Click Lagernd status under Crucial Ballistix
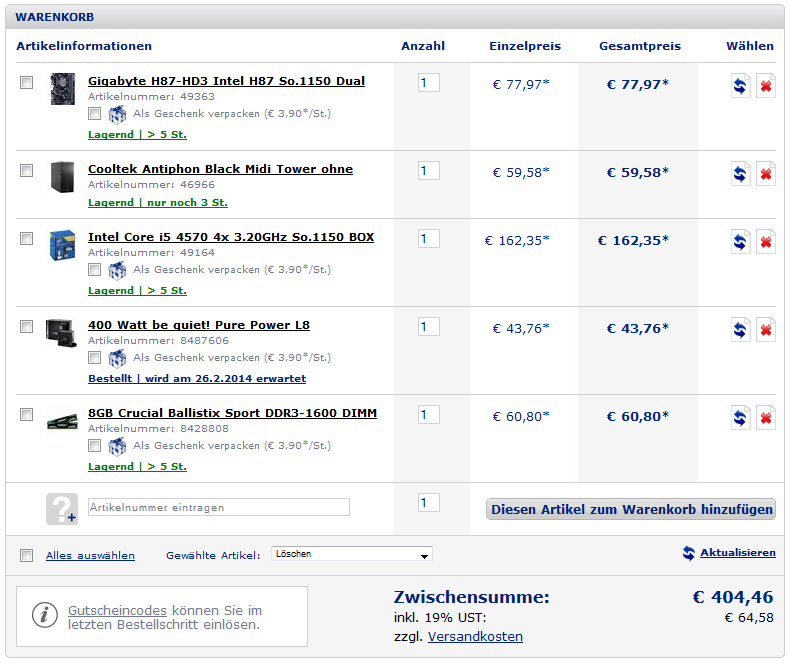Screen dimensions: 789x664 click(x=137, y=467)
